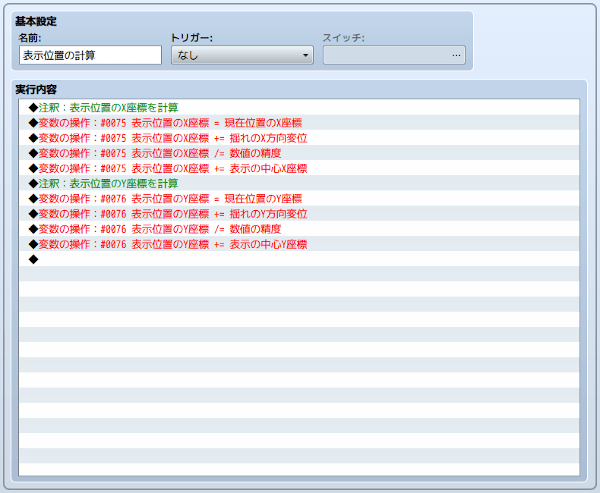Select row 表示位置のX座標 += 表示の中心X座標
The width and height of the screenshot is (600, 493).
point(299,168)
